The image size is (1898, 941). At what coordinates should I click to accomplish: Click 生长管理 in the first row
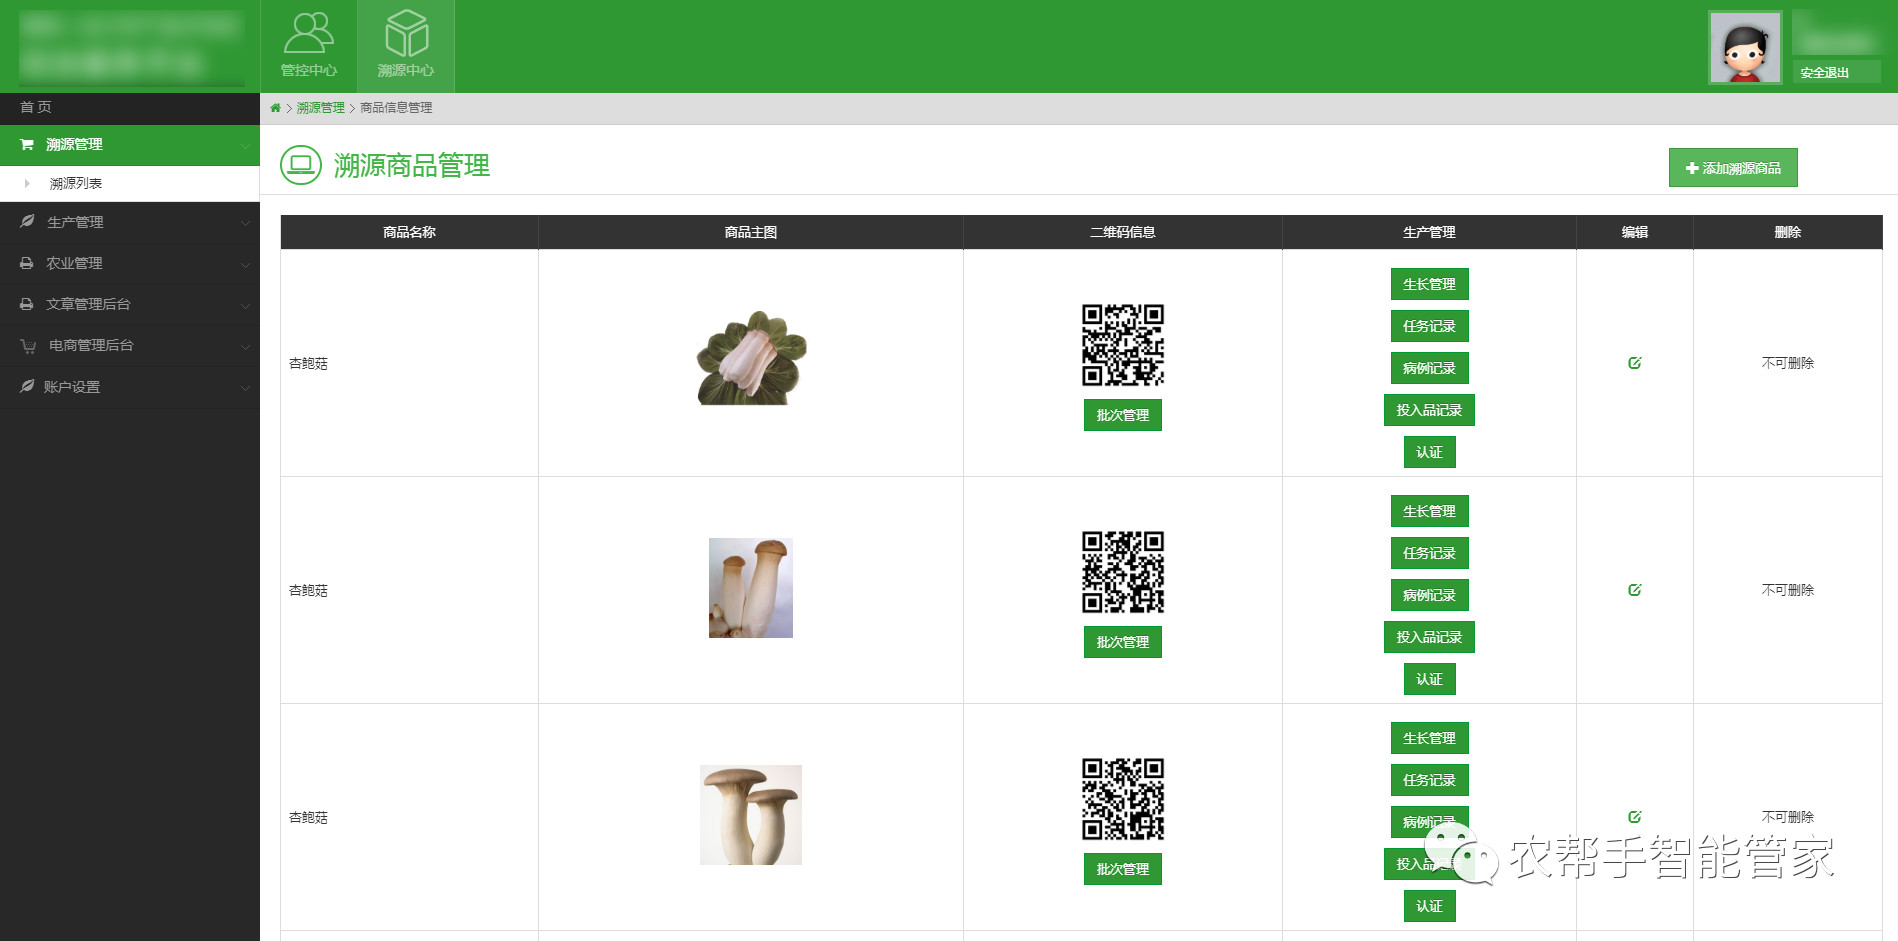click(x=1429, y=284)
